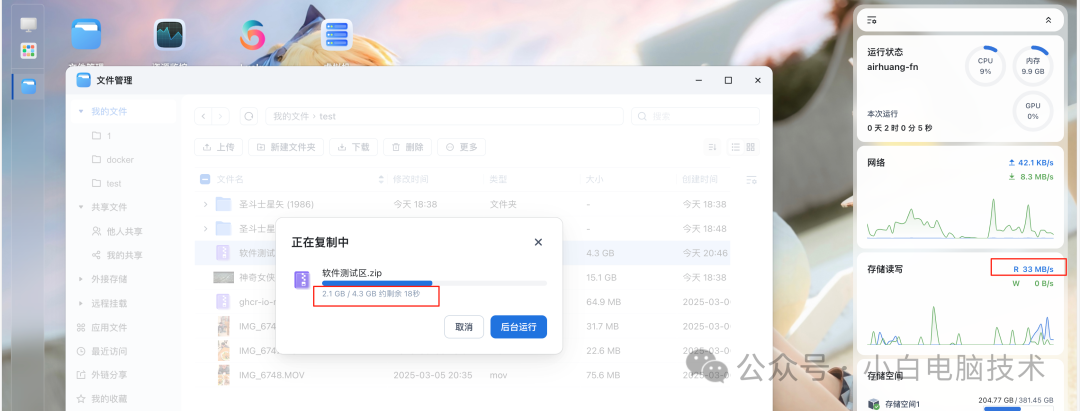Click the 删除 button
Screen dimensions: 1080x411
click(x=407, y=147)
